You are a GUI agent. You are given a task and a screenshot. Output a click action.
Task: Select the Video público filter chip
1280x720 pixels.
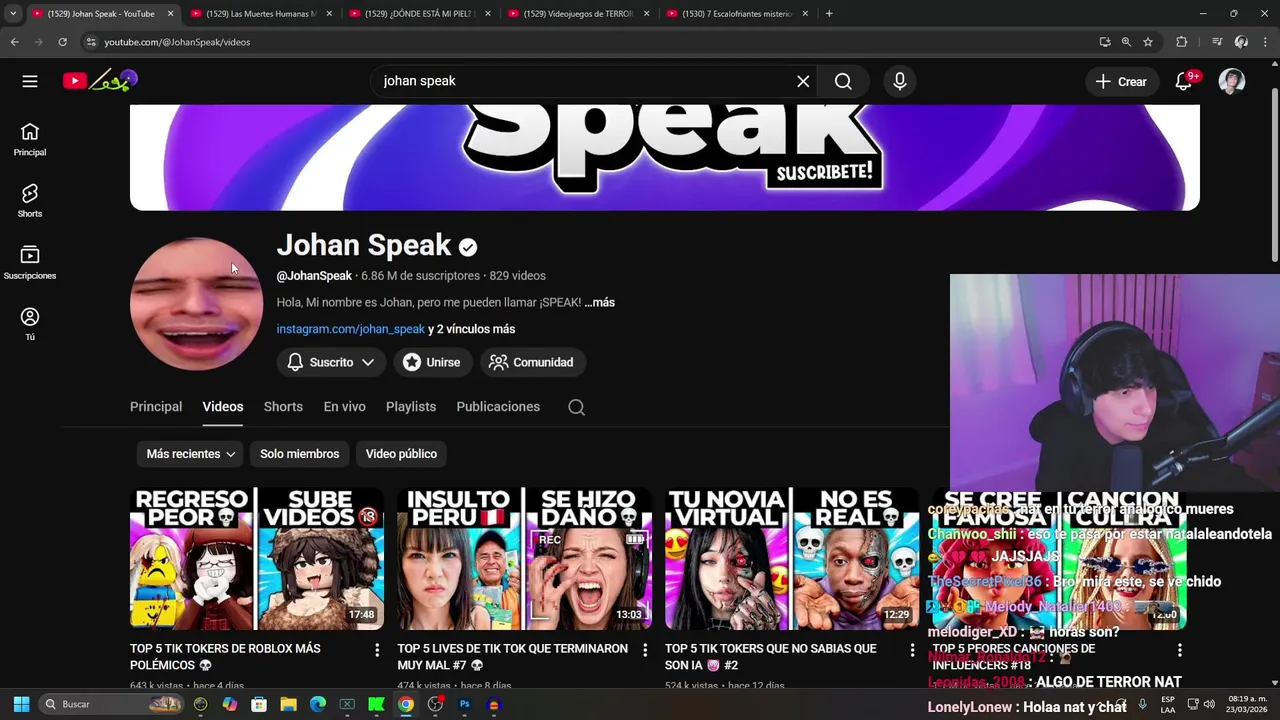pyautogui.click(x=401, y=454)
